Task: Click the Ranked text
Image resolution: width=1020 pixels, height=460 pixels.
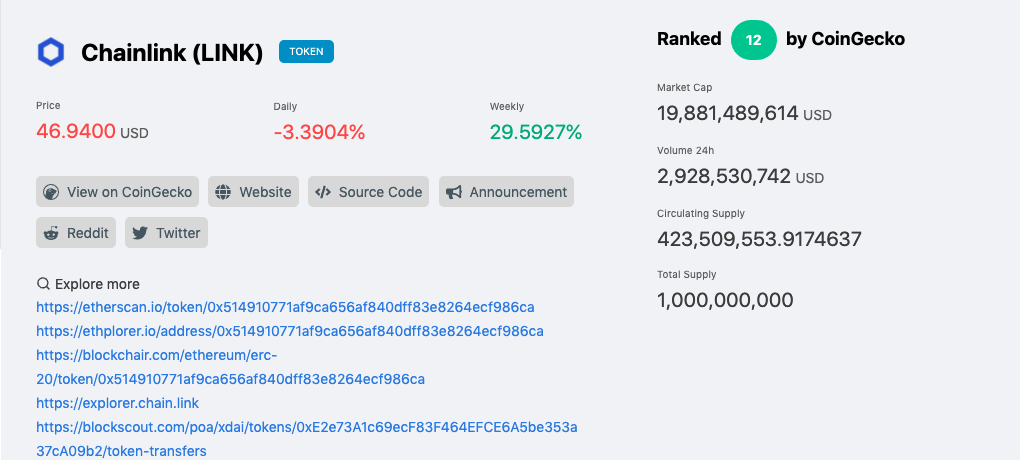Action: pos(689,39)
